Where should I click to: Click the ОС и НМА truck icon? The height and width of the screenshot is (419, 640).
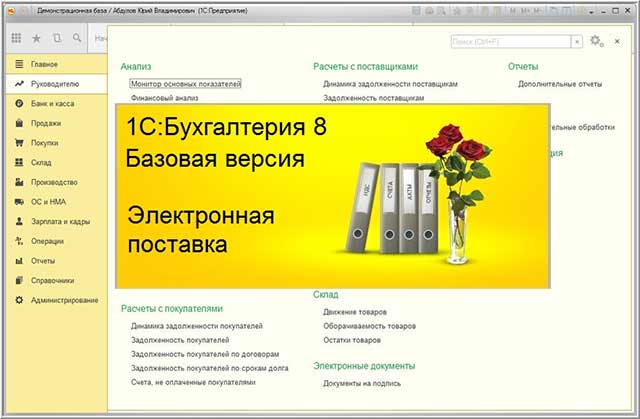point(19,202)
